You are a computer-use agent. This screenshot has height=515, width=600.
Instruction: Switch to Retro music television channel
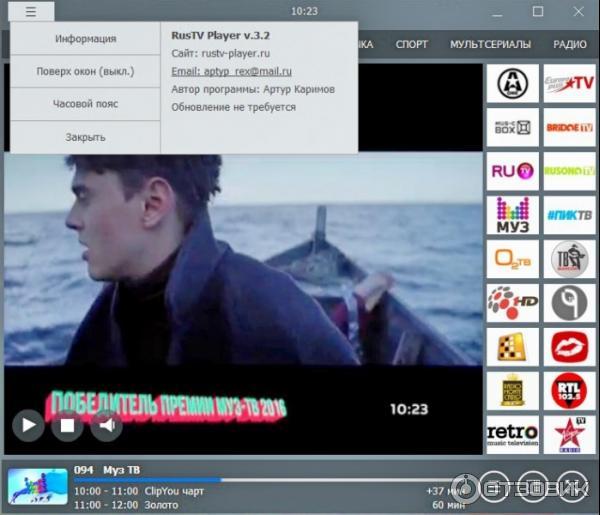tap(512, 433)
